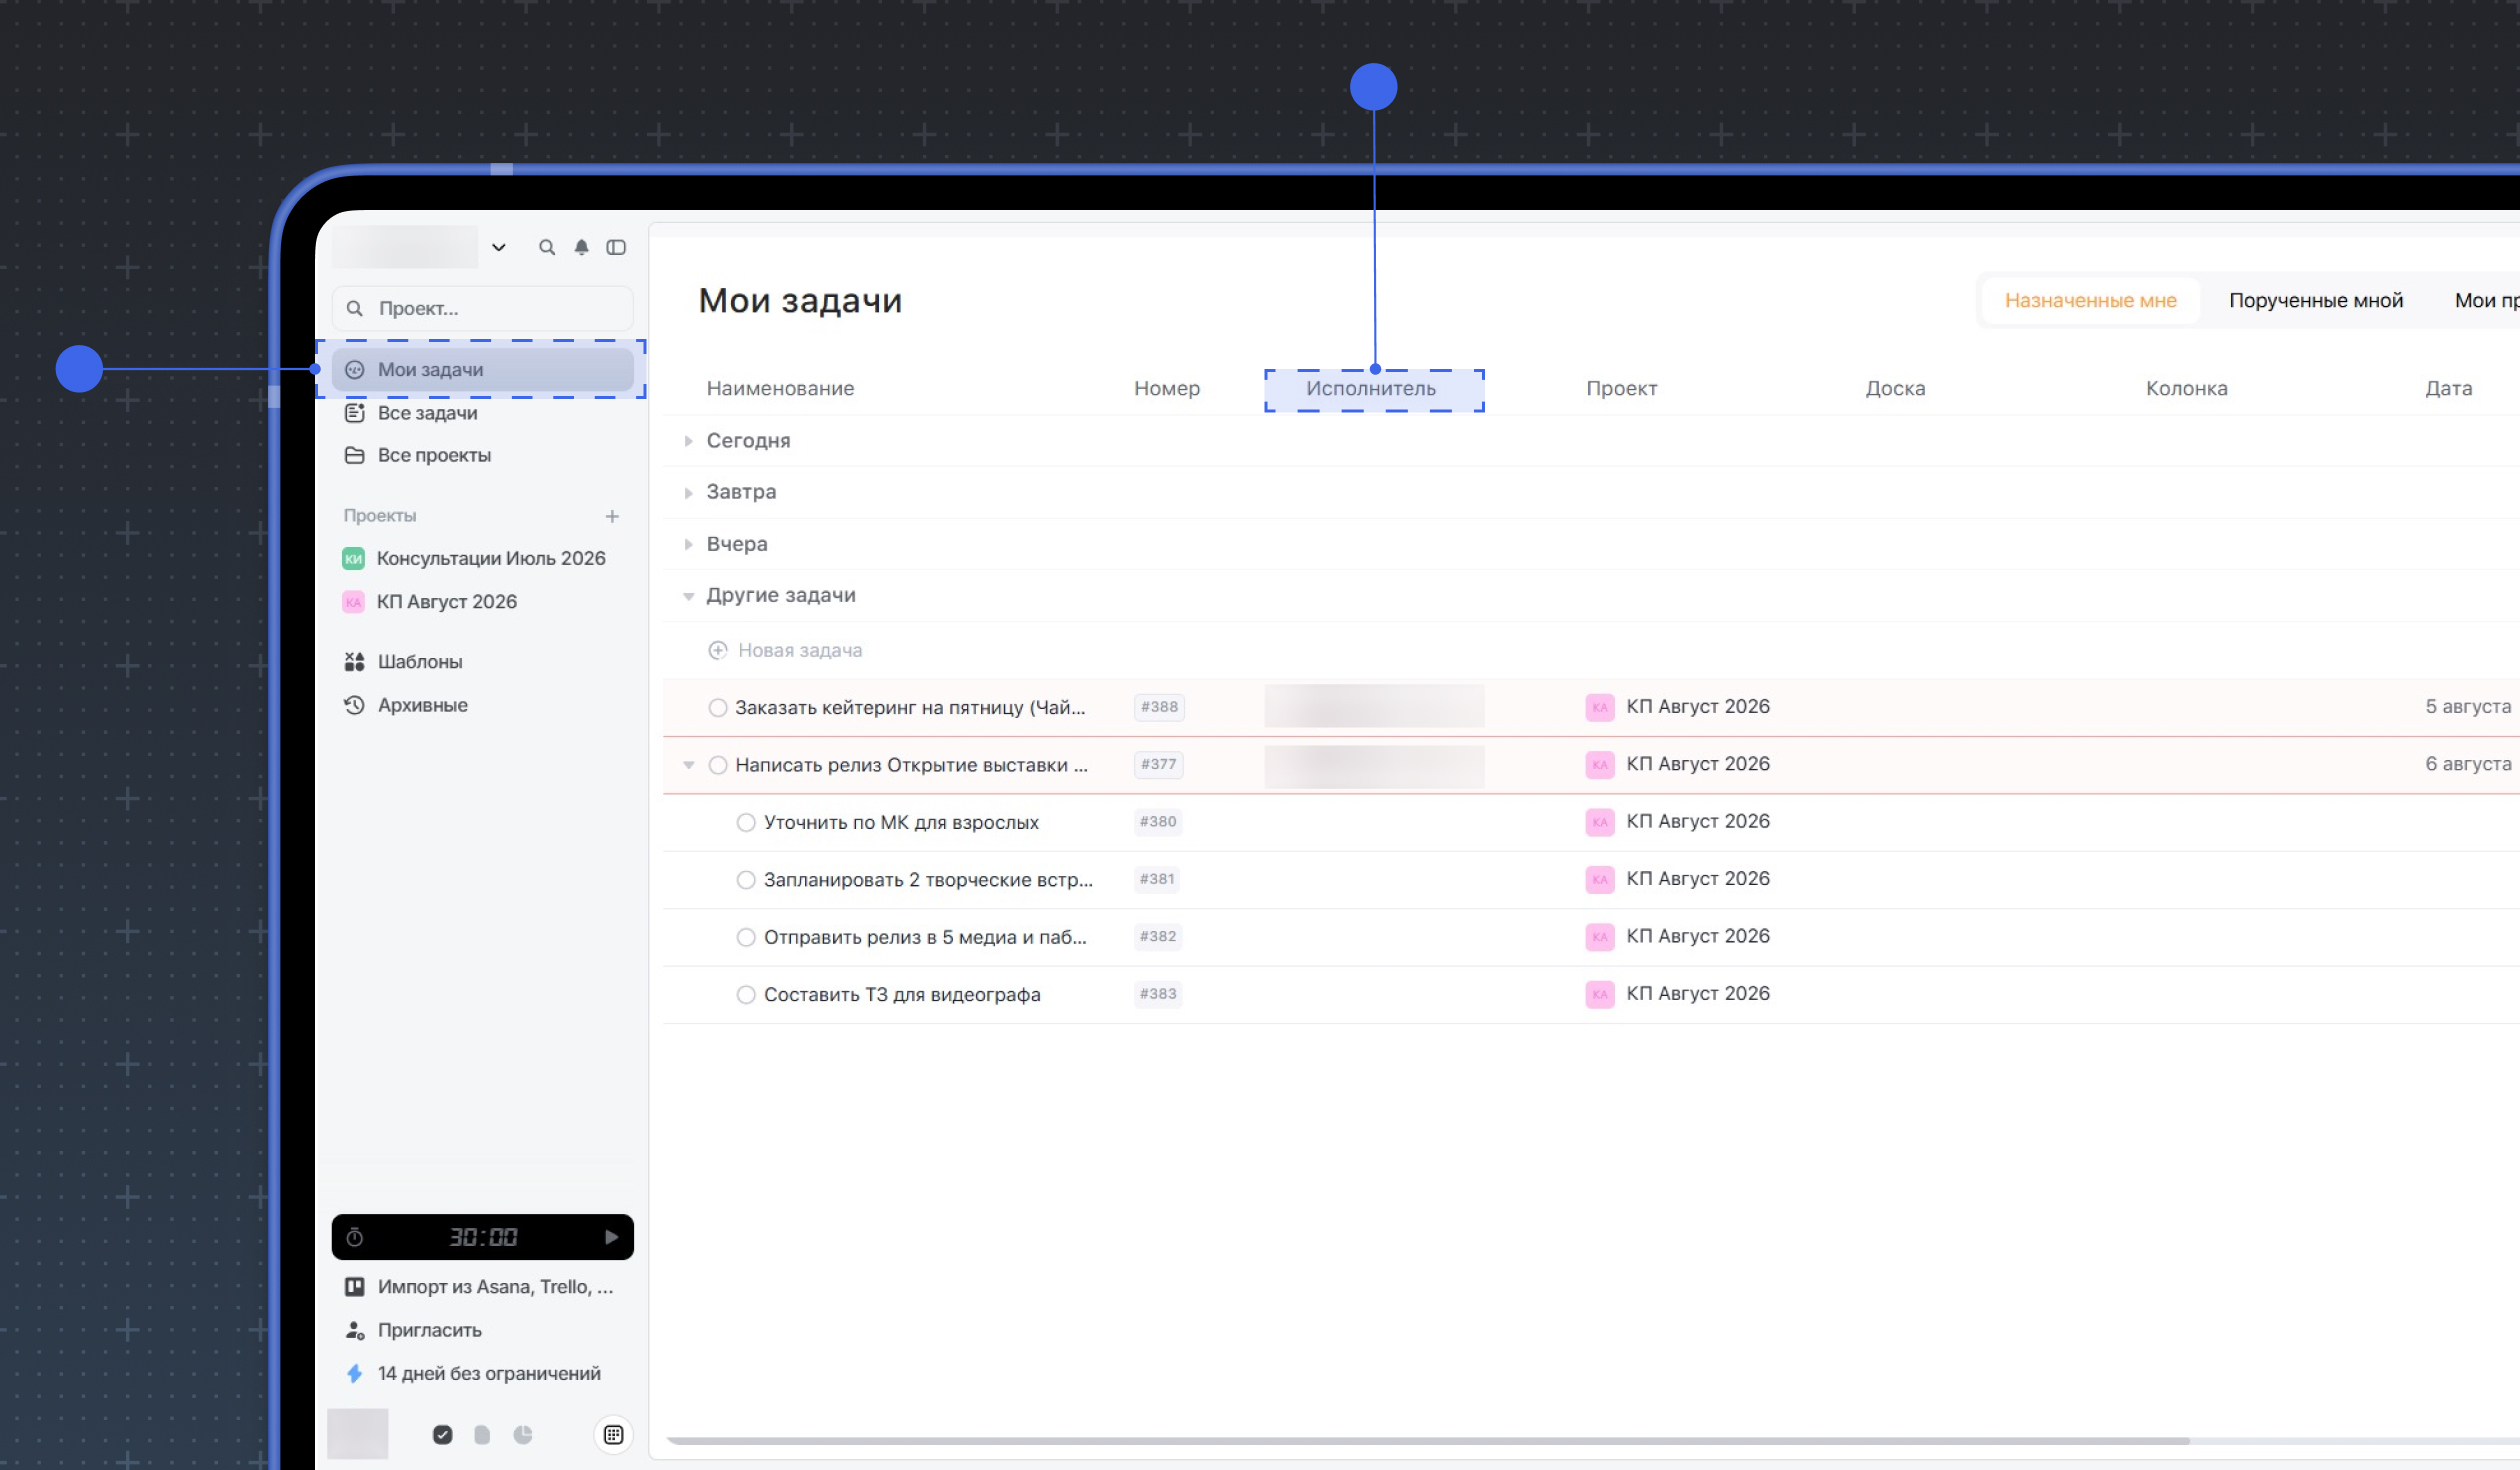Click the Мои задачи face icon in sidebar

(x=354, y=369)
